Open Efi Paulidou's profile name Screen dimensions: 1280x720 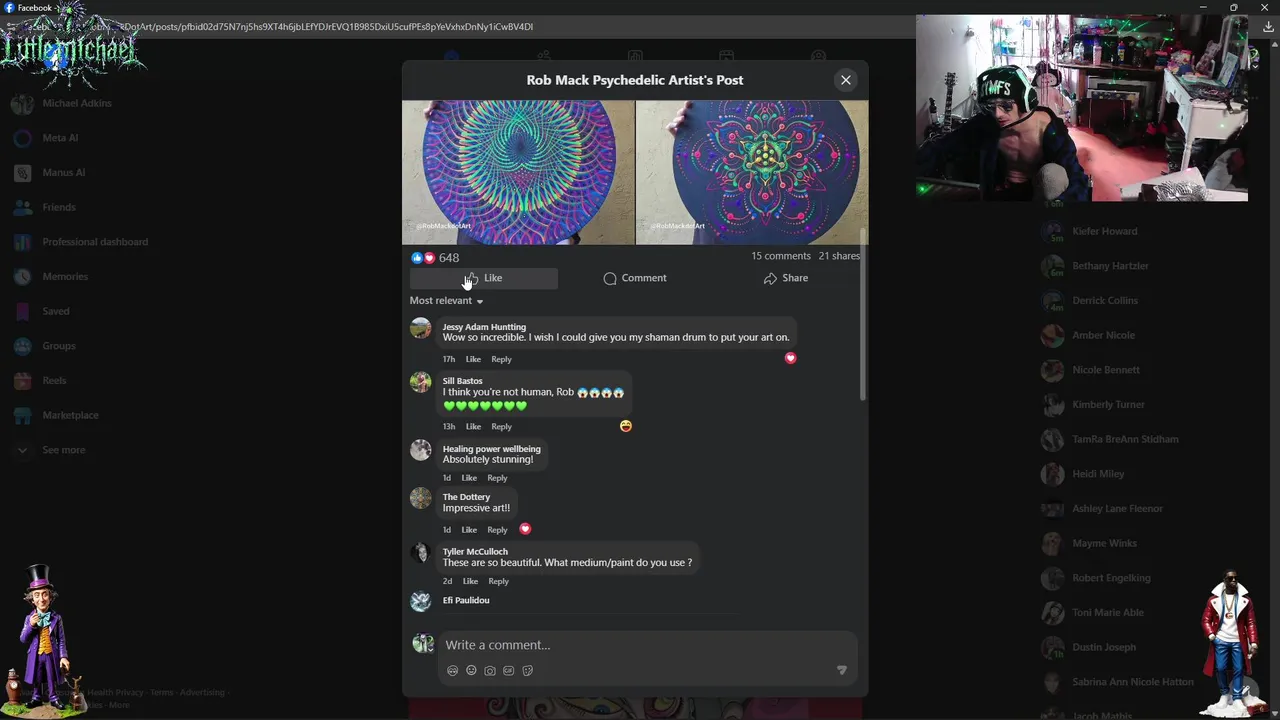coord(466,600)
